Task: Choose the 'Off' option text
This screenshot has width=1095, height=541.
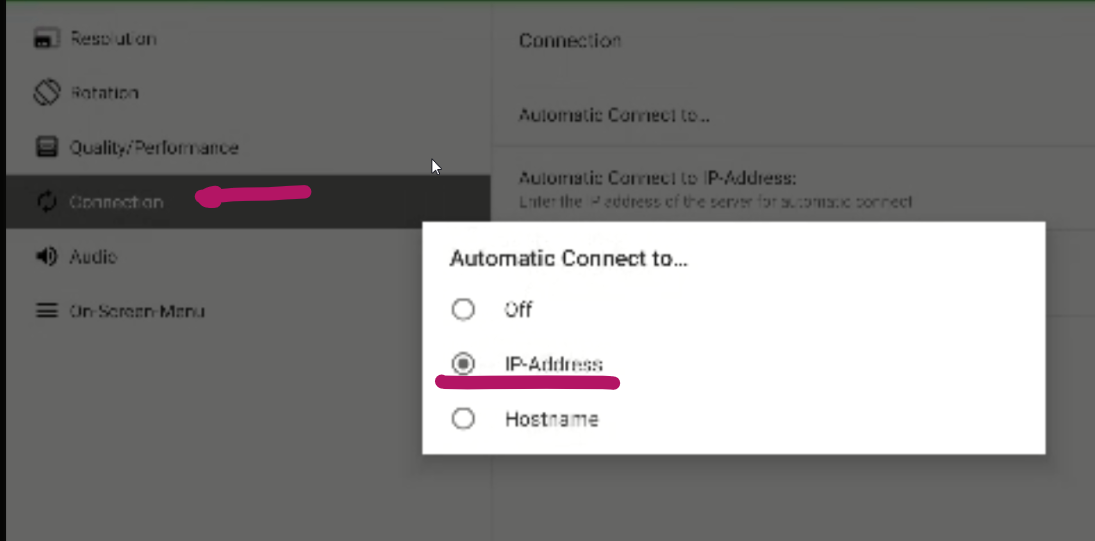Action: (518, 310)
